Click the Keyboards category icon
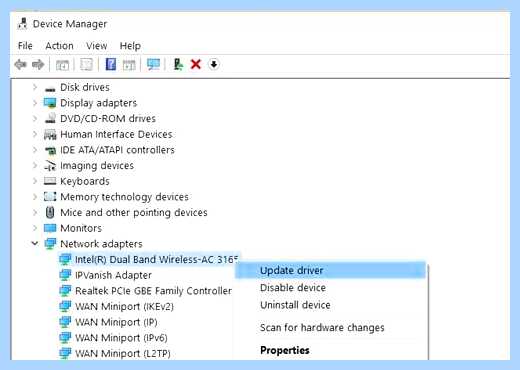 [50, 181]
